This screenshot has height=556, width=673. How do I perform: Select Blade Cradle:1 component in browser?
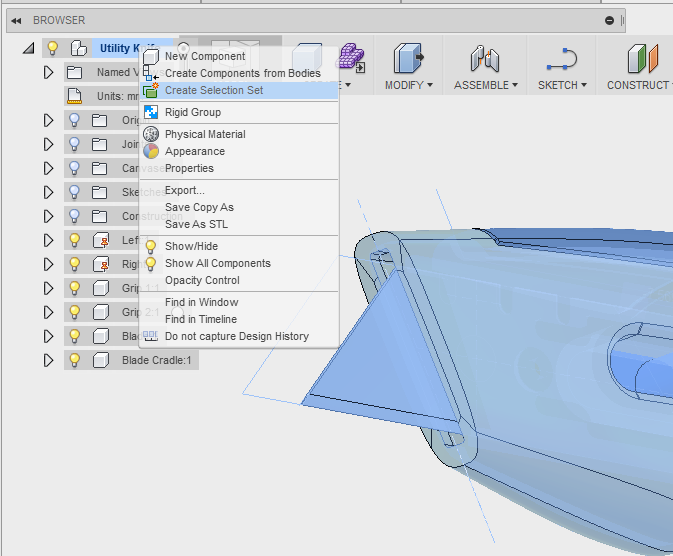(156, 360)
